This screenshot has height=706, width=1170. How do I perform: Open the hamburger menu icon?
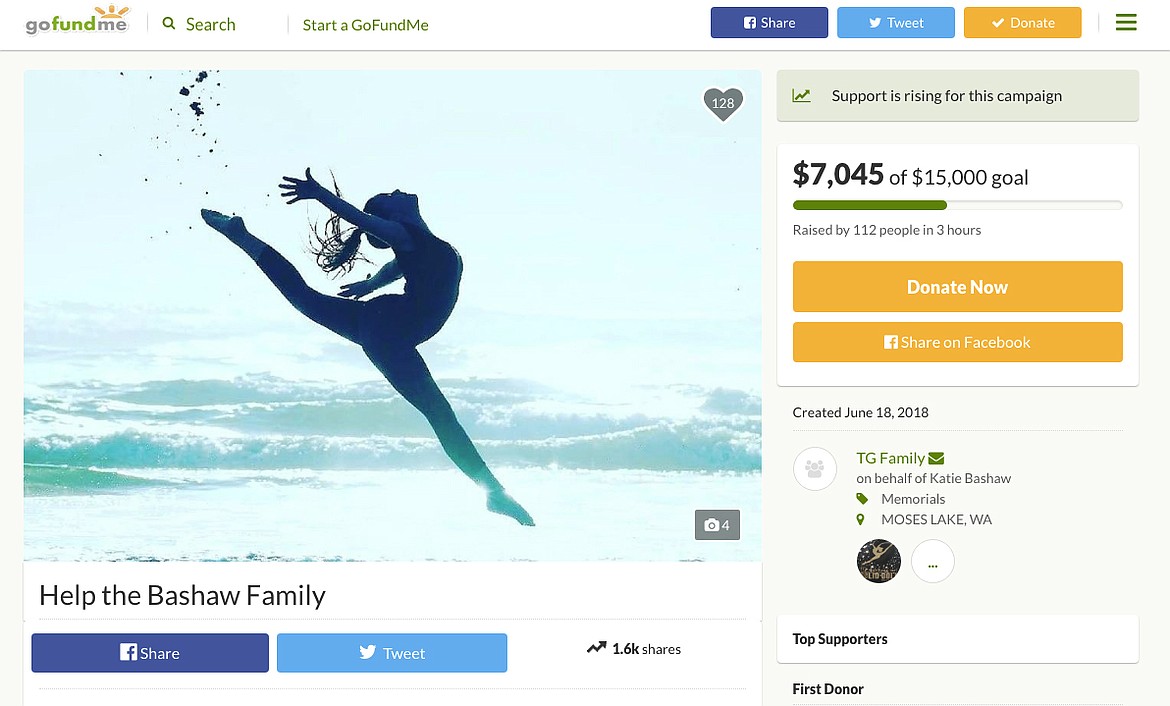[x=1126, y=22]
